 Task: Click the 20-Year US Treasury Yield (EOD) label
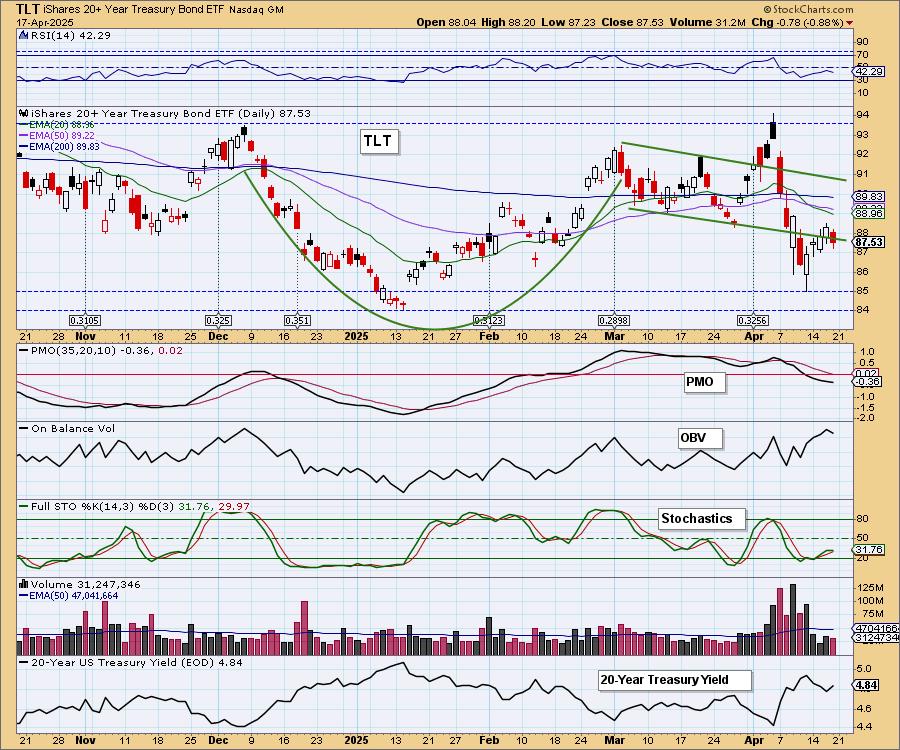[x=131, y=662]
